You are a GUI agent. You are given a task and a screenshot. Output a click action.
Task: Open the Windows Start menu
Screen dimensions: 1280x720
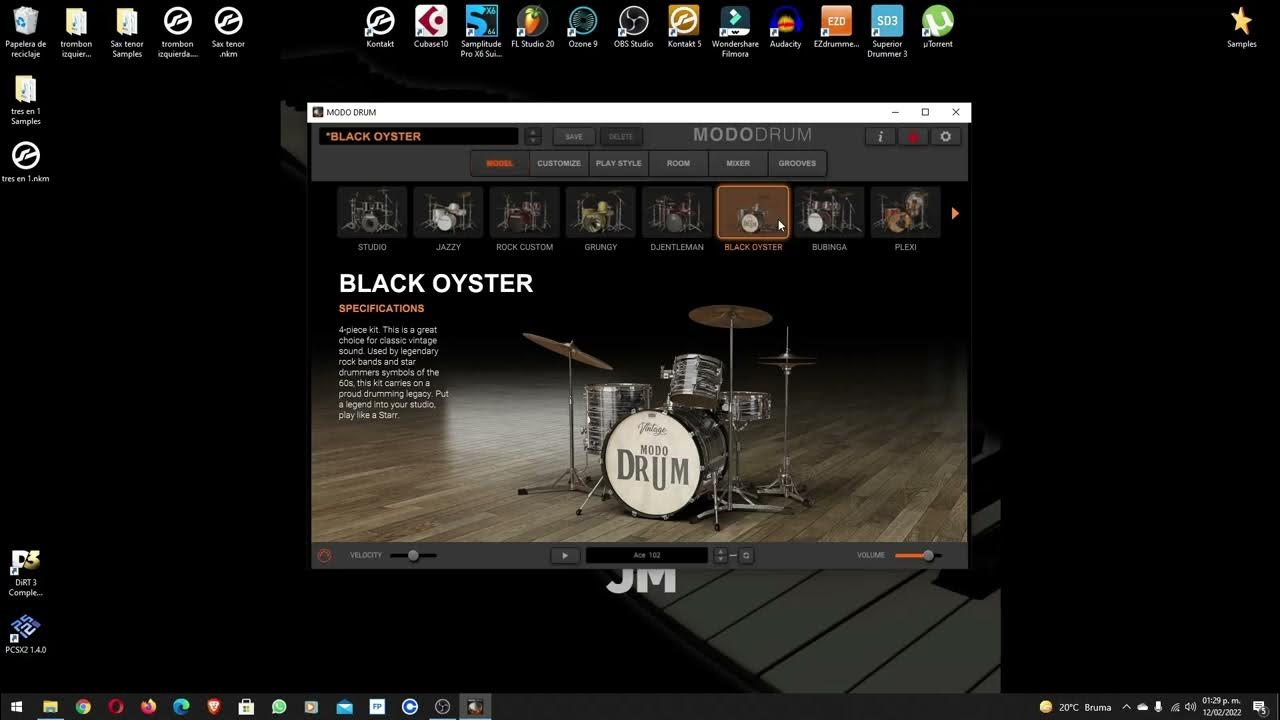pos(16,707)
